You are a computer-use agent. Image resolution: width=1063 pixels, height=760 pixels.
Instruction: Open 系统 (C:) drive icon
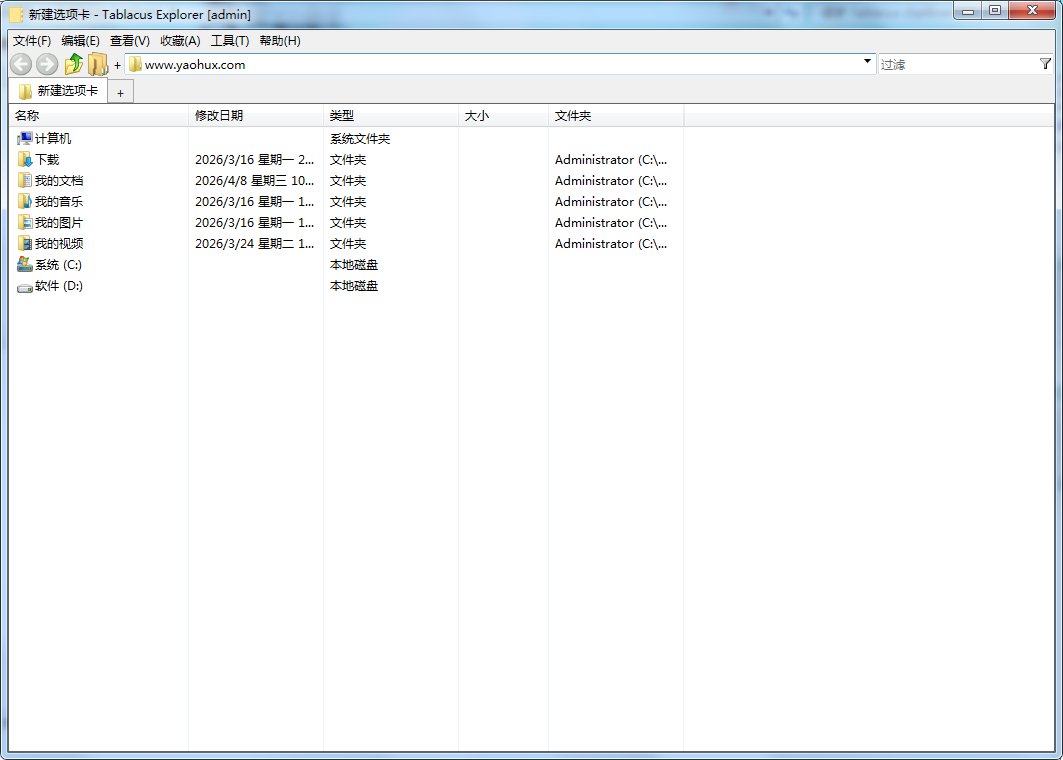click(25, 265)
